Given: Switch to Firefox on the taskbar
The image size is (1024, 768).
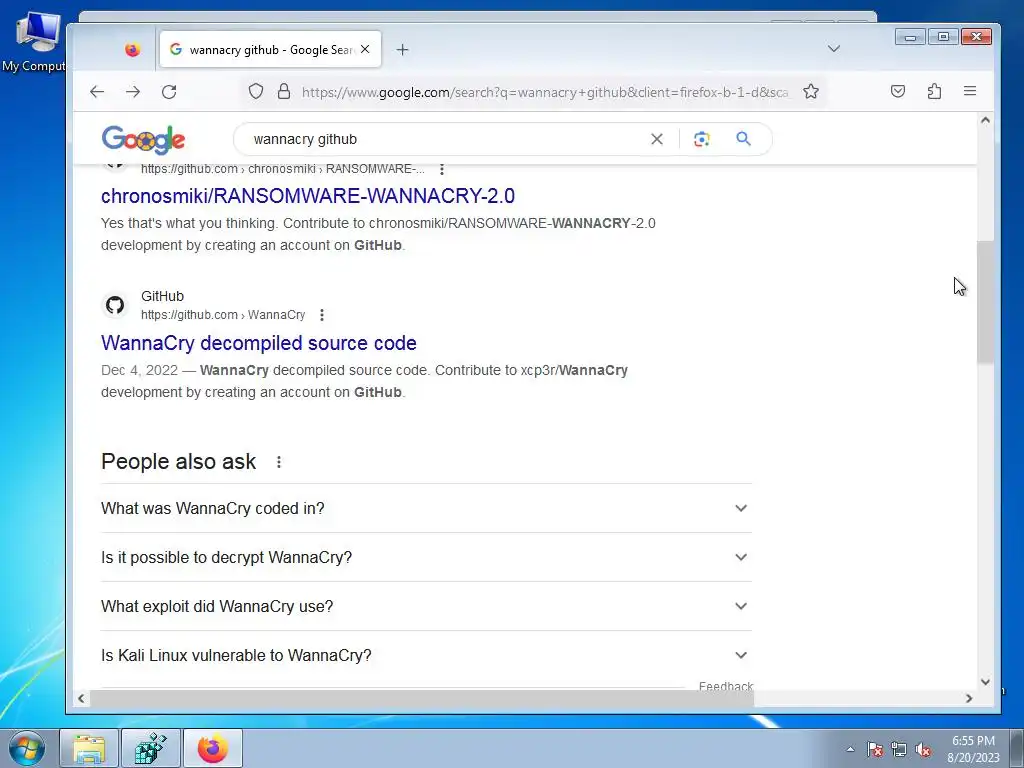Looking at the screenshot, I should [x=213, y=748].
